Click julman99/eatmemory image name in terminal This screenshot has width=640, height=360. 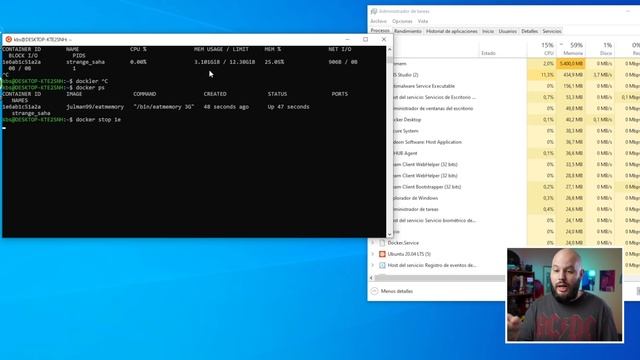(x=95, y=107)
